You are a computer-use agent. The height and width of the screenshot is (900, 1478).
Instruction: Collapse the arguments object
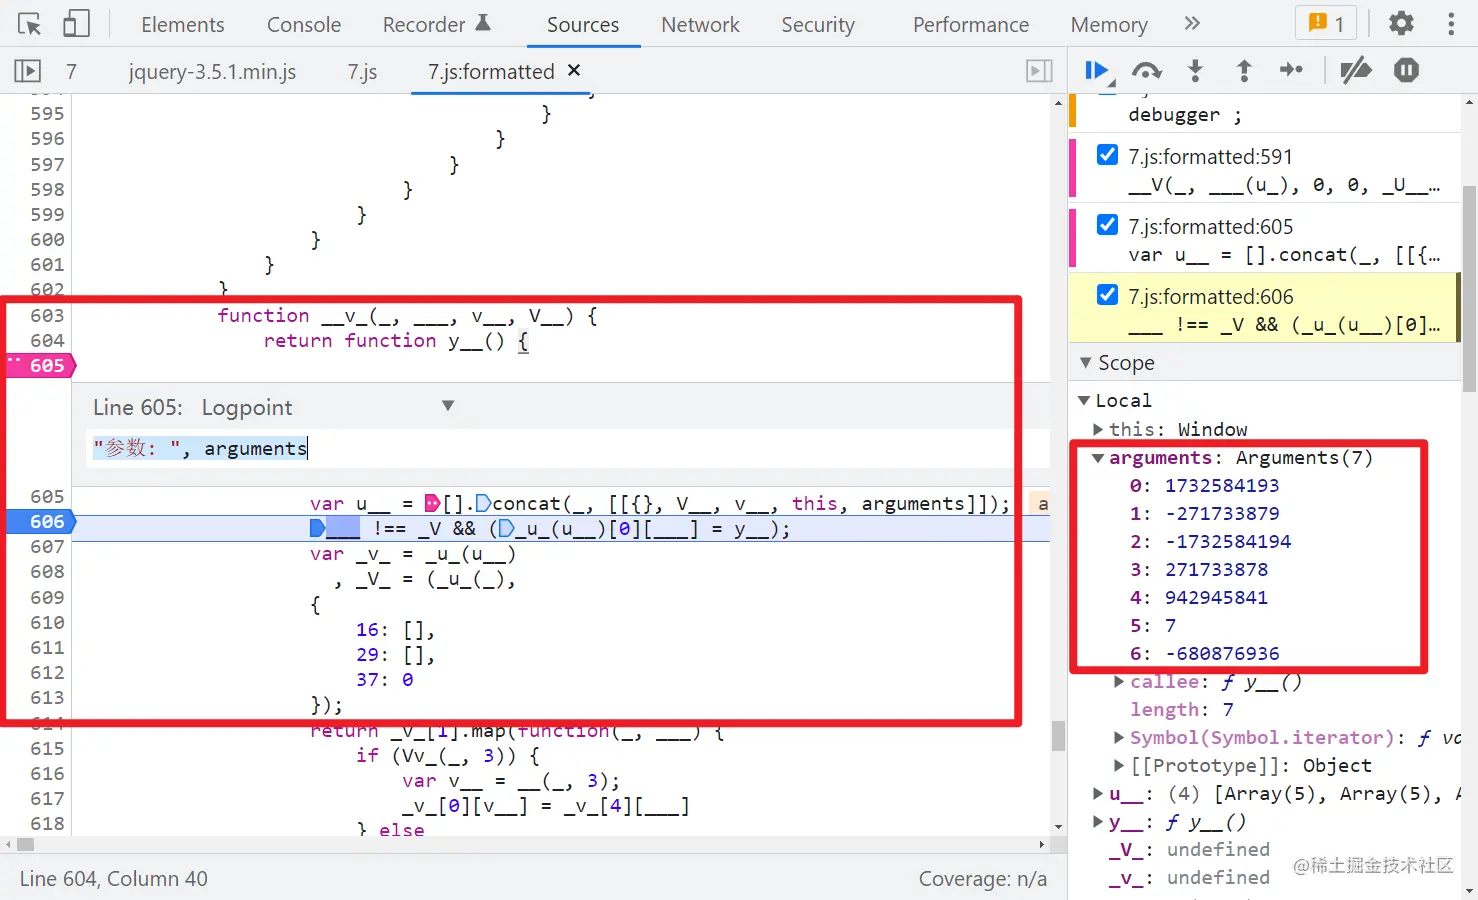[1098, 458]
